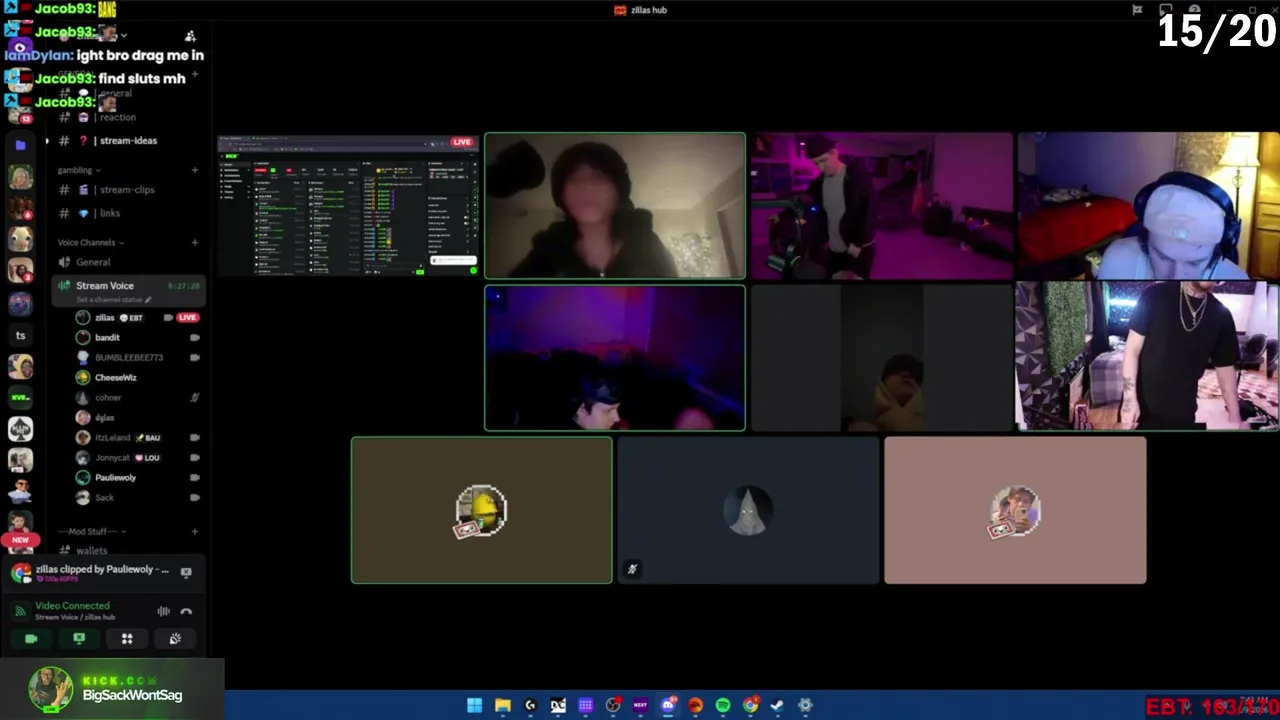Open File Explorer from taskbar

(x=502, y=705)
